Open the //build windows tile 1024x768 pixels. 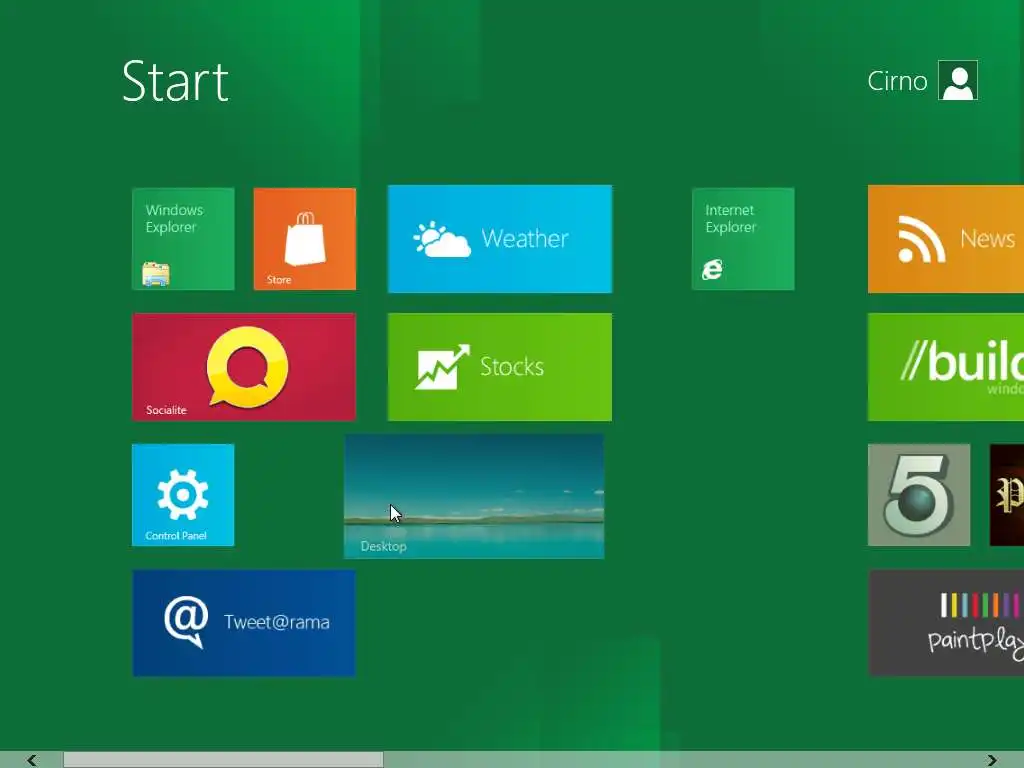(946, 367)
